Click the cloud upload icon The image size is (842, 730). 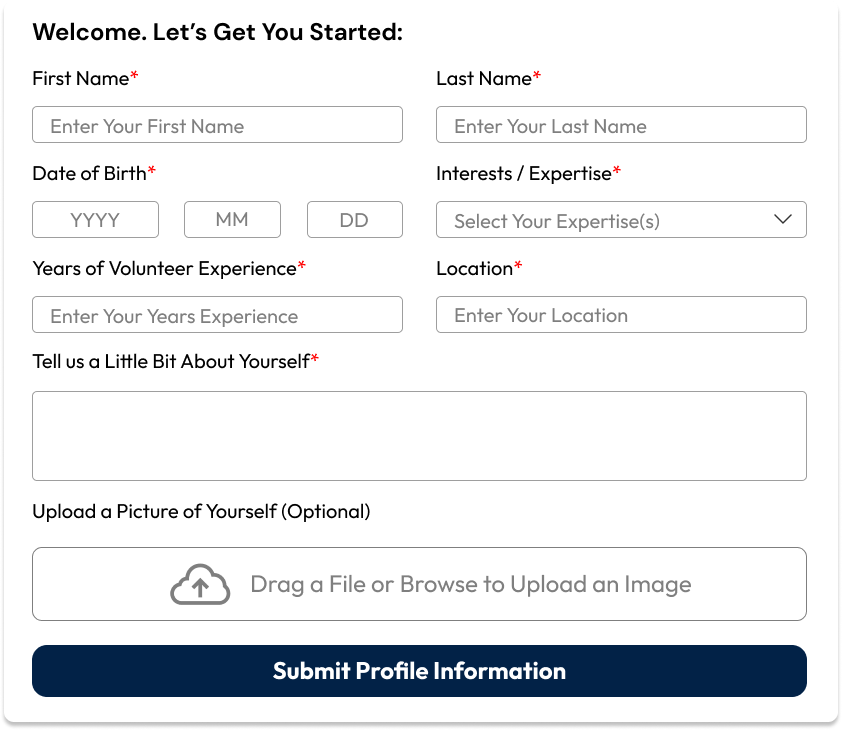(x=200, y=584)
